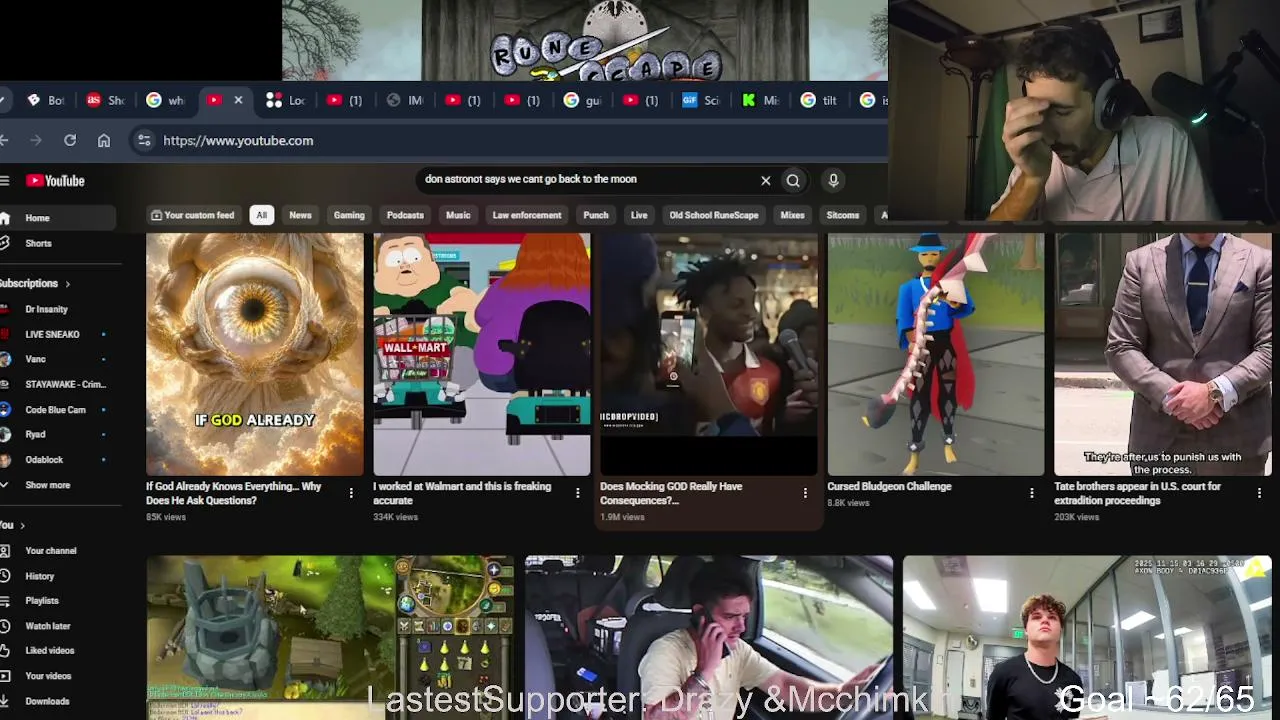Open site information icon in address bar
Viewport: 1280px width, 720px height.
click(144, 141)
